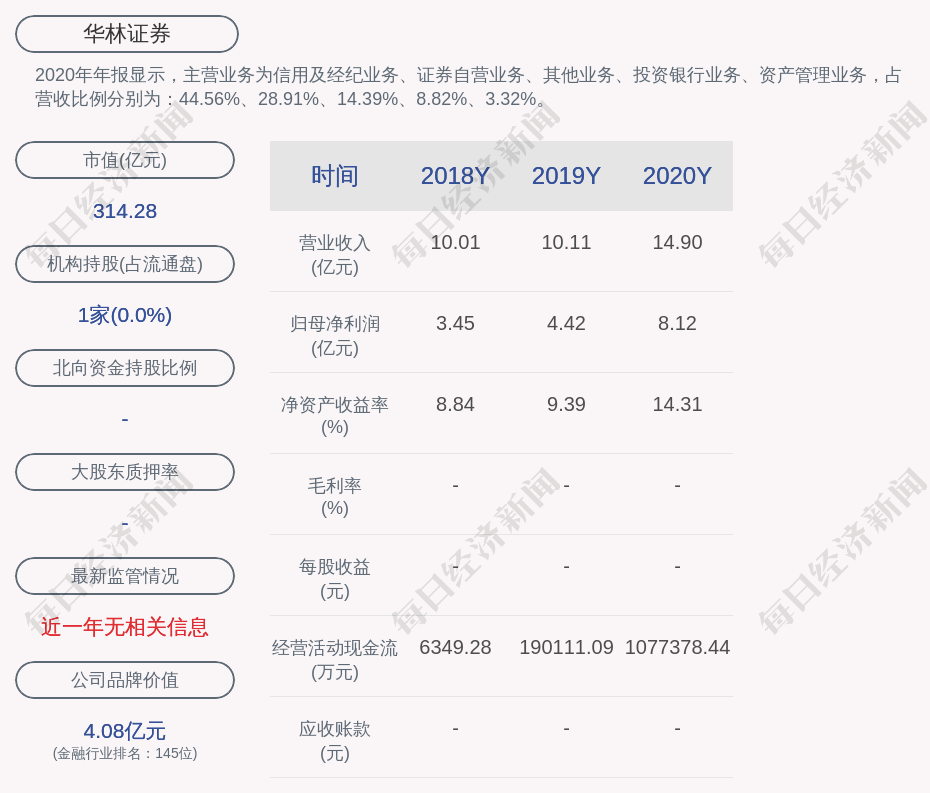Click the 190111.09 cash flow value
The image size is (930, 793).
pyautogui.click(x=566, y=647)
